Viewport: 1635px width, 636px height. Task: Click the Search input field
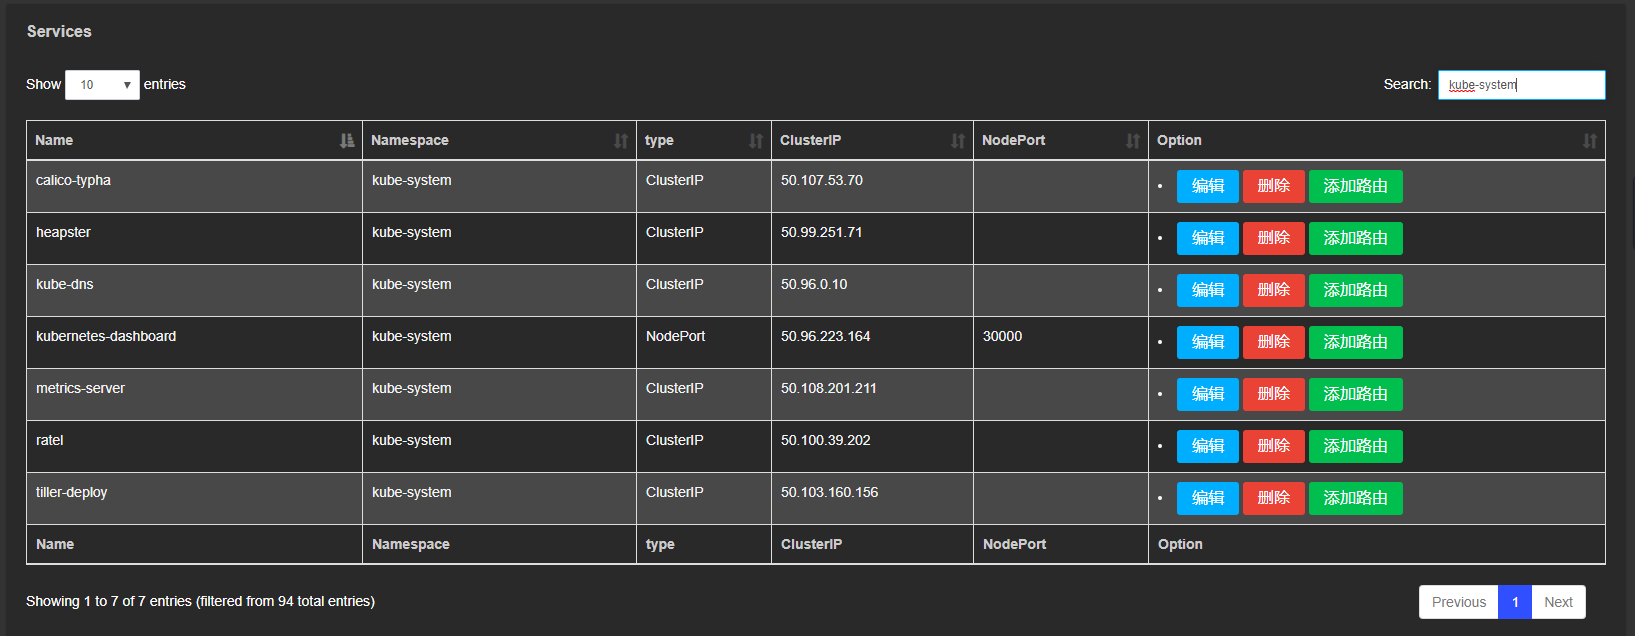coord(1521,85)
